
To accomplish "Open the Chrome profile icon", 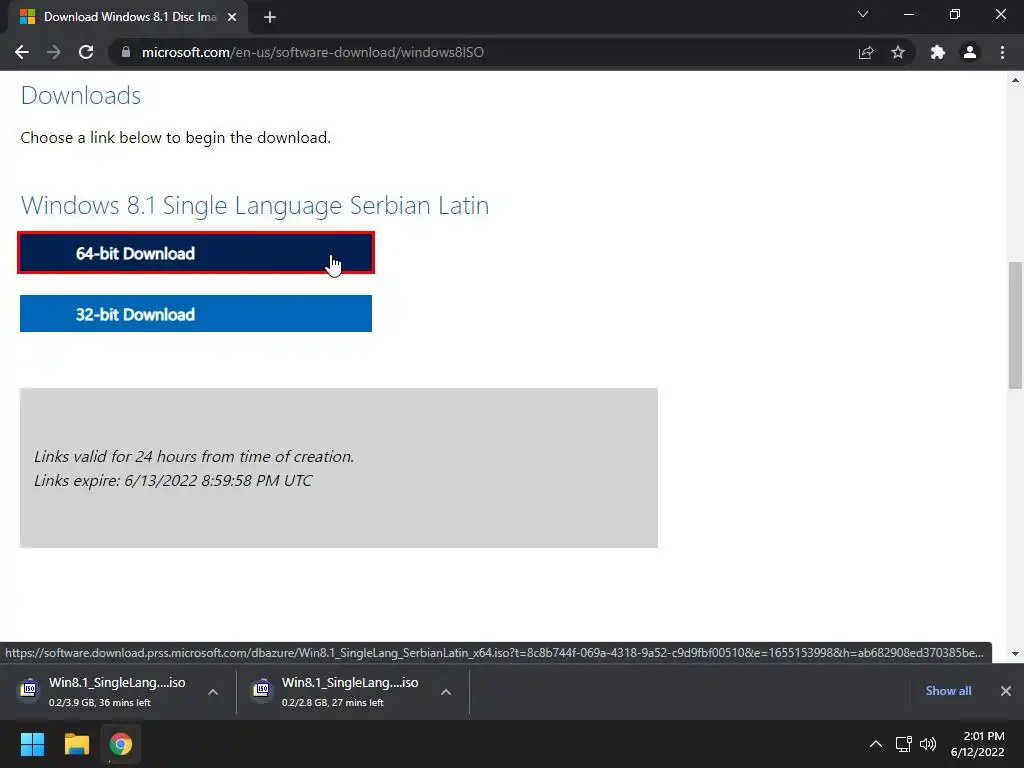I will point(970,52).
